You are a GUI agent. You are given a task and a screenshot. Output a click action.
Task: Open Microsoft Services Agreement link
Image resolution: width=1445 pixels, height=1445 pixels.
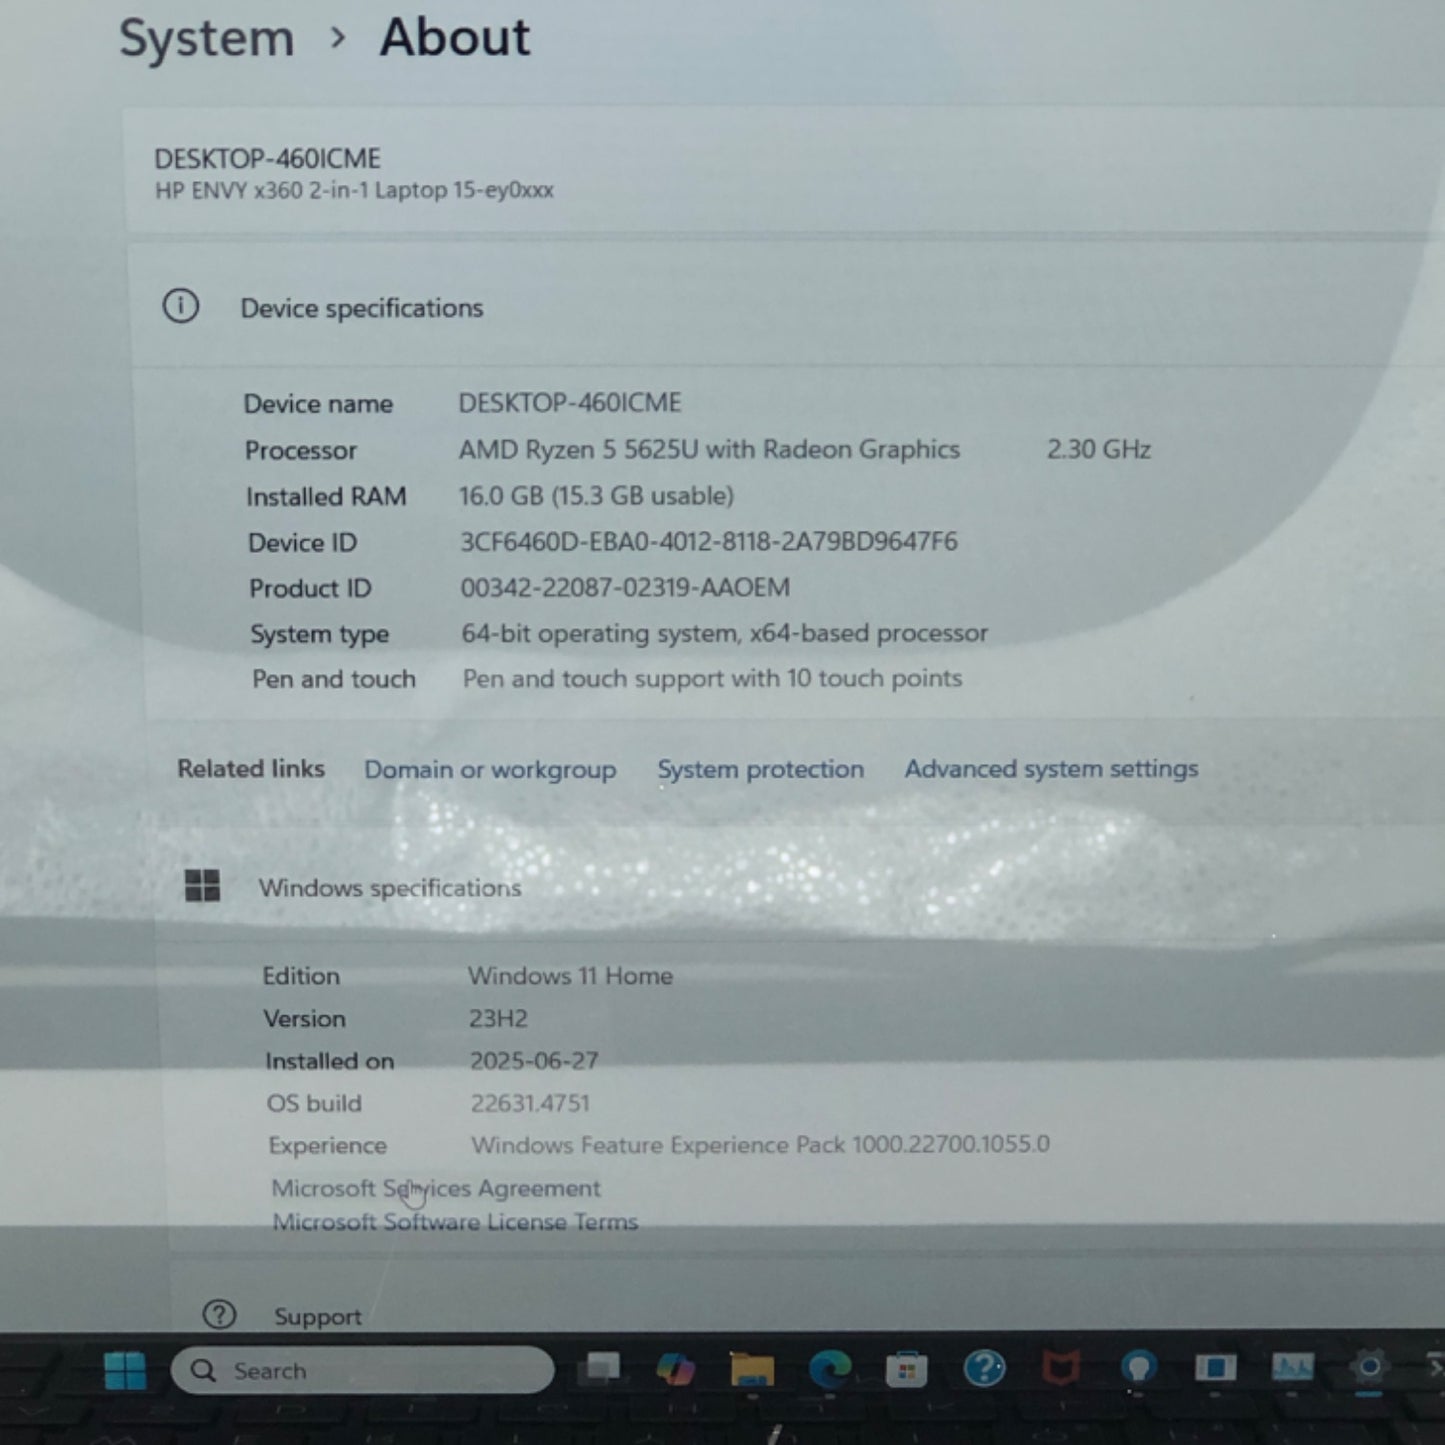pos(436,1188)
